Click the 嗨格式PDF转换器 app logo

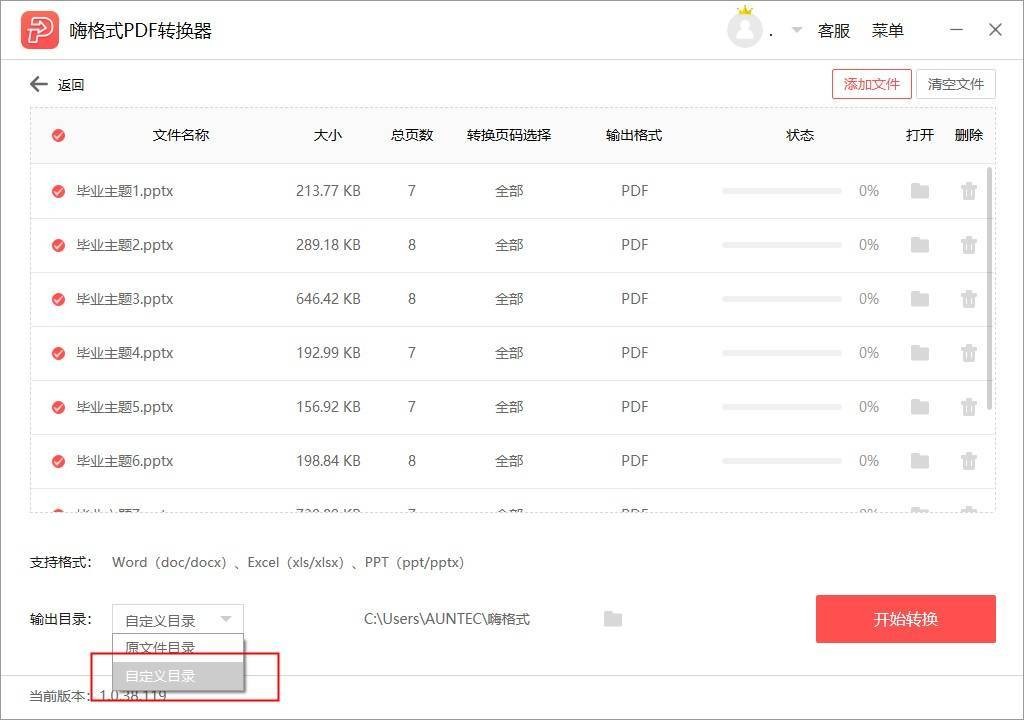[40, 30]
